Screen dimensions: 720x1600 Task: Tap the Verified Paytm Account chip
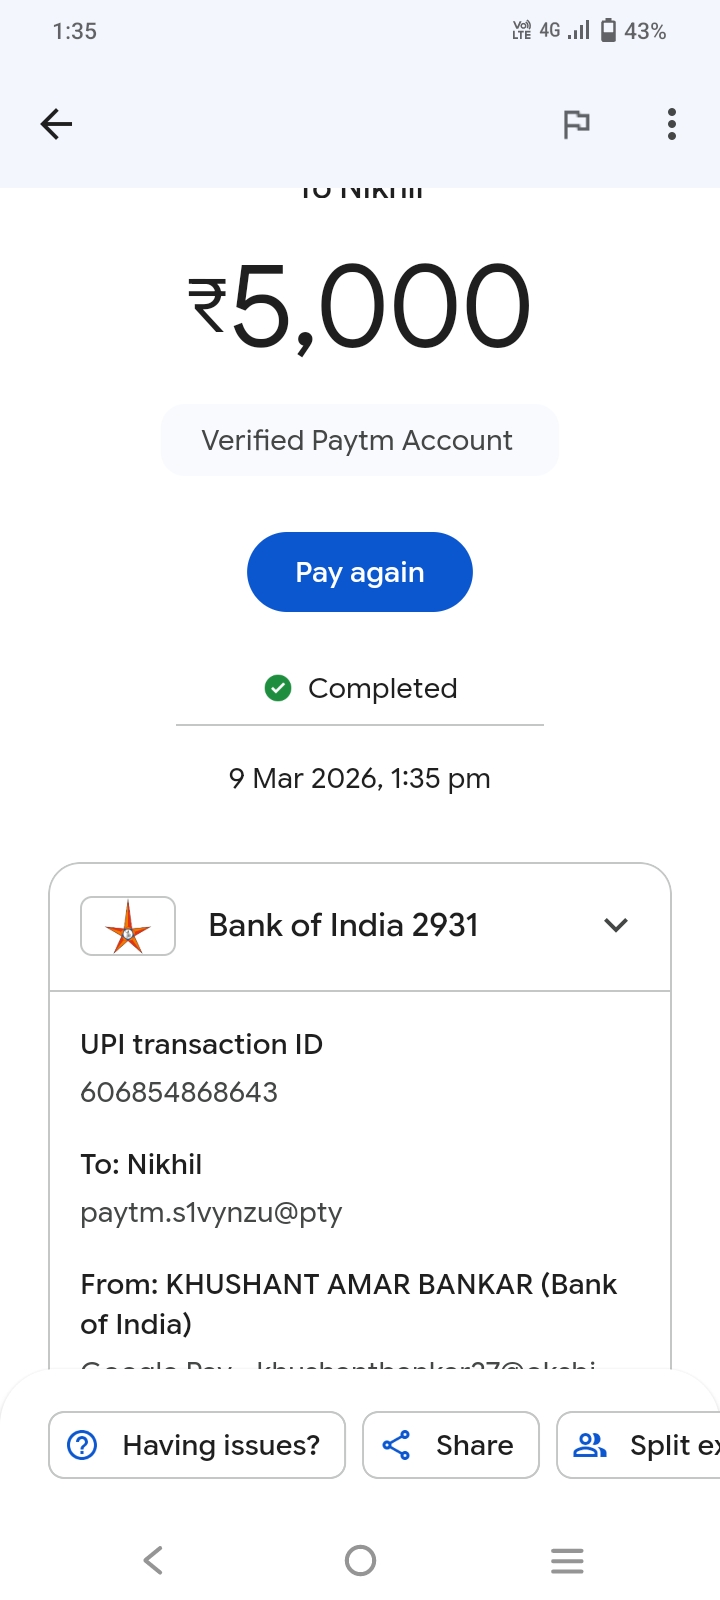pyautogui.click(x=358, y=440)
